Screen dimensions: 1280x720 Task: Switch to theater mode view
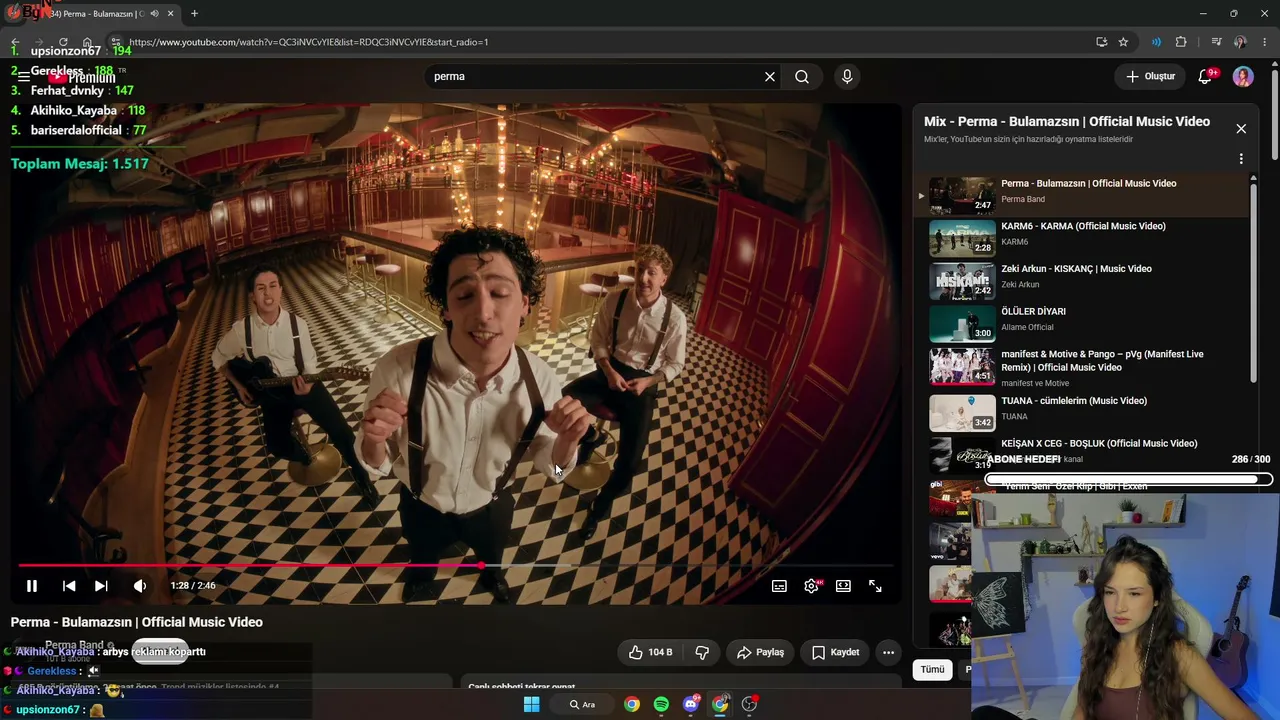click(843, 586)
